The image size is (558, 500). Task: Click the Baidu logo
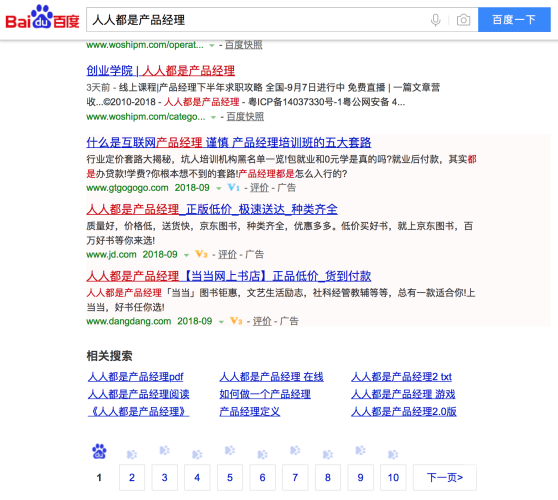[42, 17]
